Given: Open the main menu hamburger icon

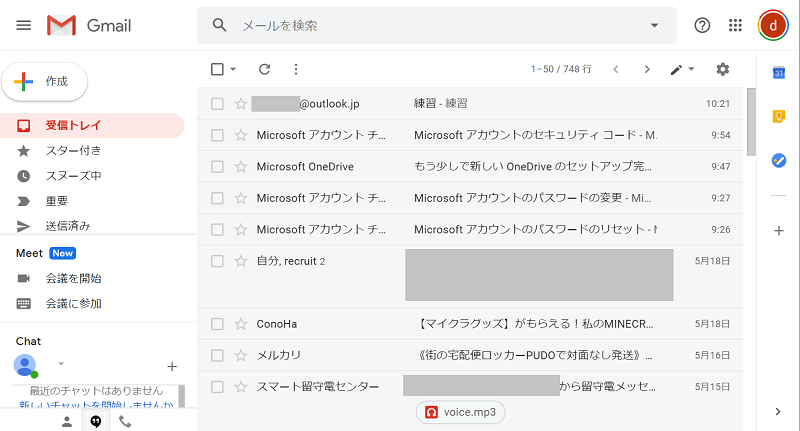Looking at the screenshot, I should point(23,25).
